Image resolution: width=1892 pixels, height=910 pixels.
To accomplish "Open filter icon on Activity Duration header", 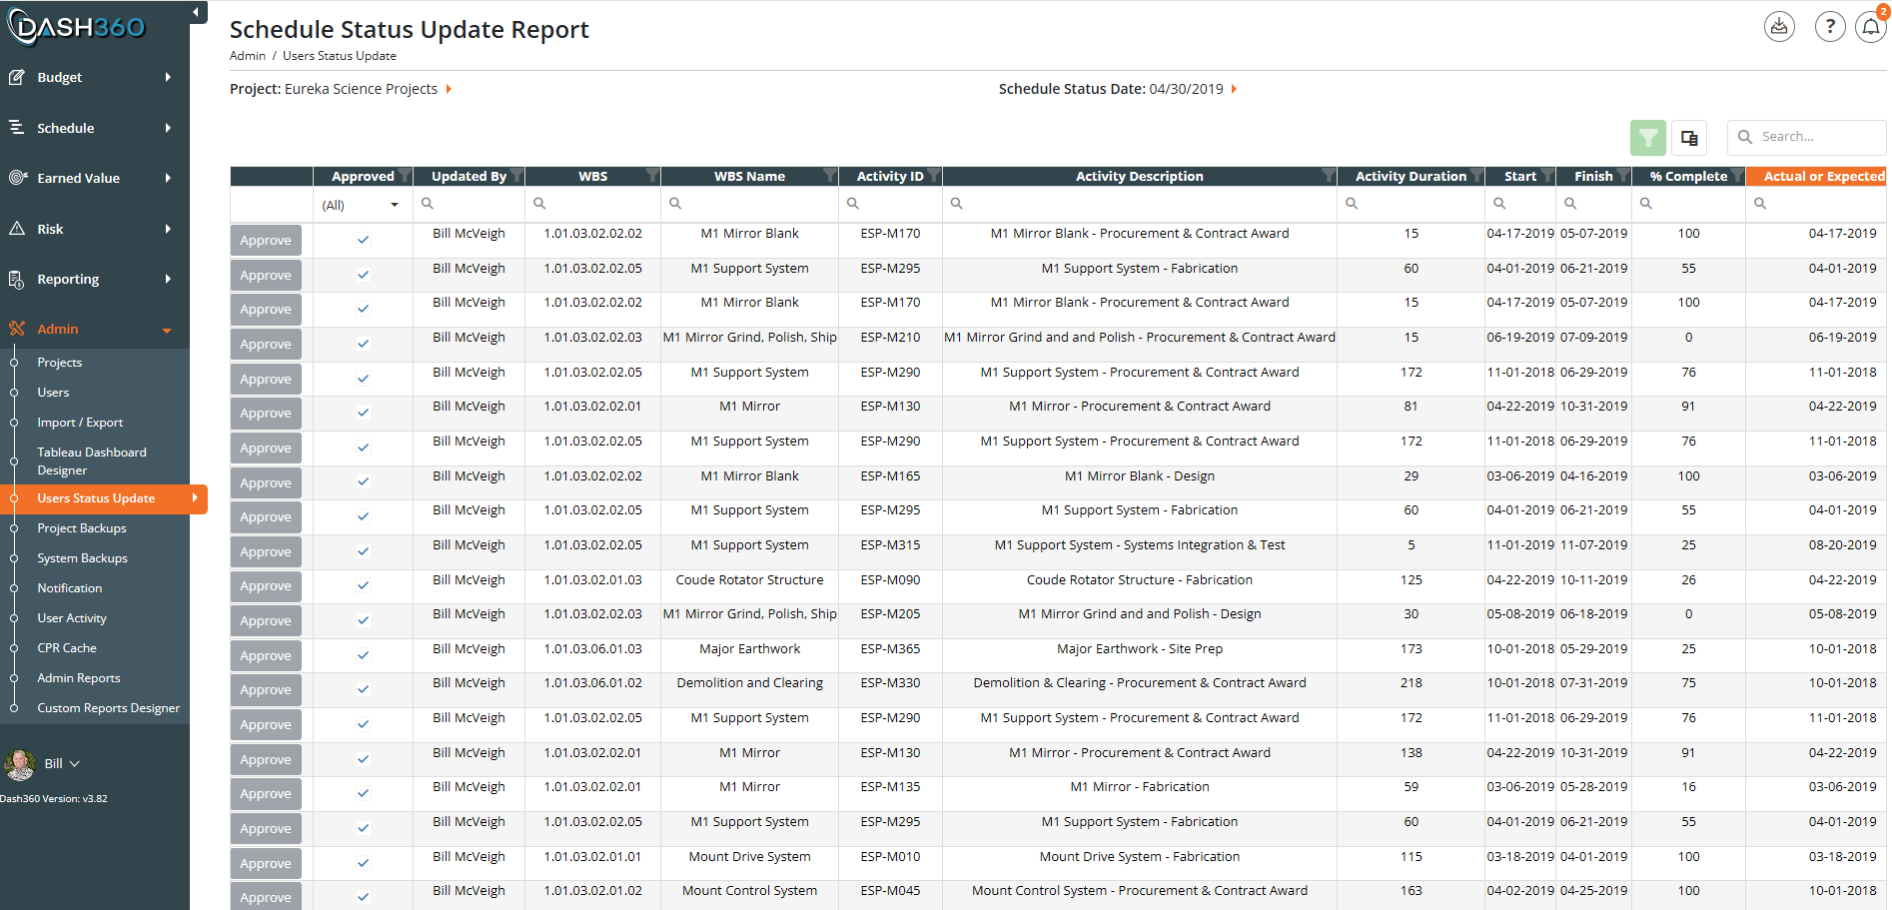I will [1476, 176].
